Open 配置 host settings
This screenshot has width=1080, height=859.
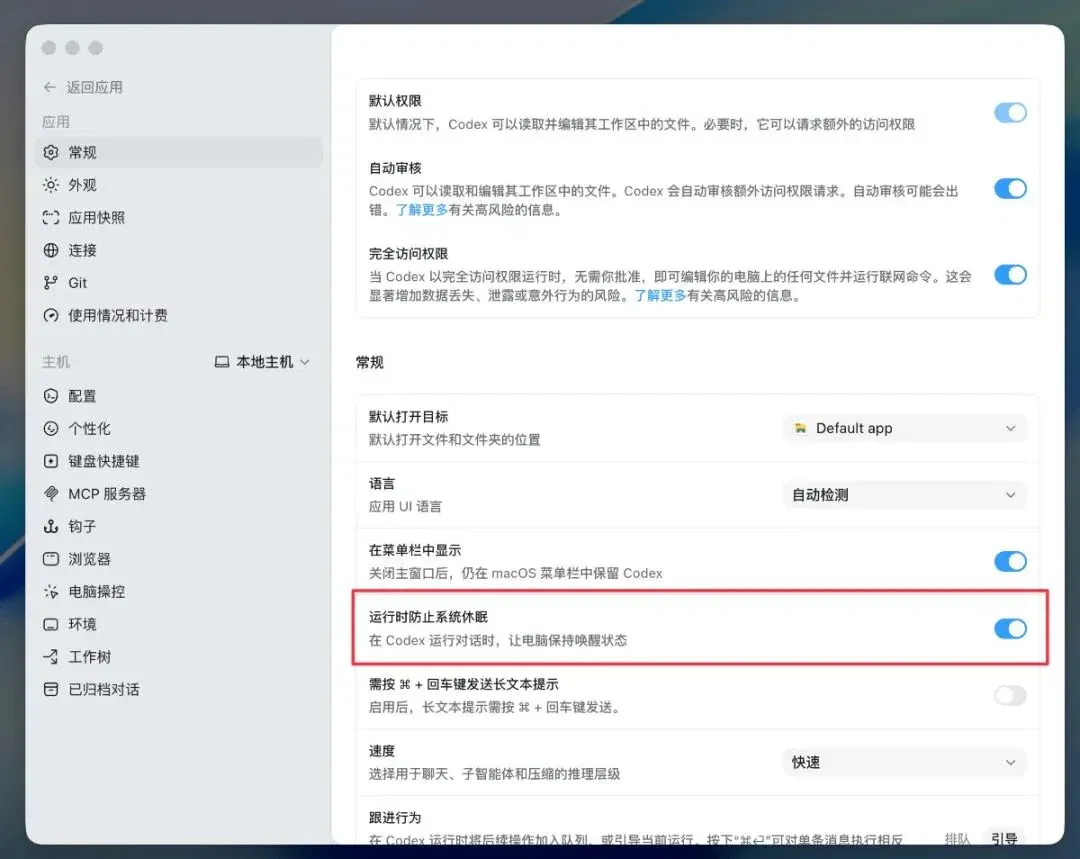pyautogui.click(x=178, y=395)
